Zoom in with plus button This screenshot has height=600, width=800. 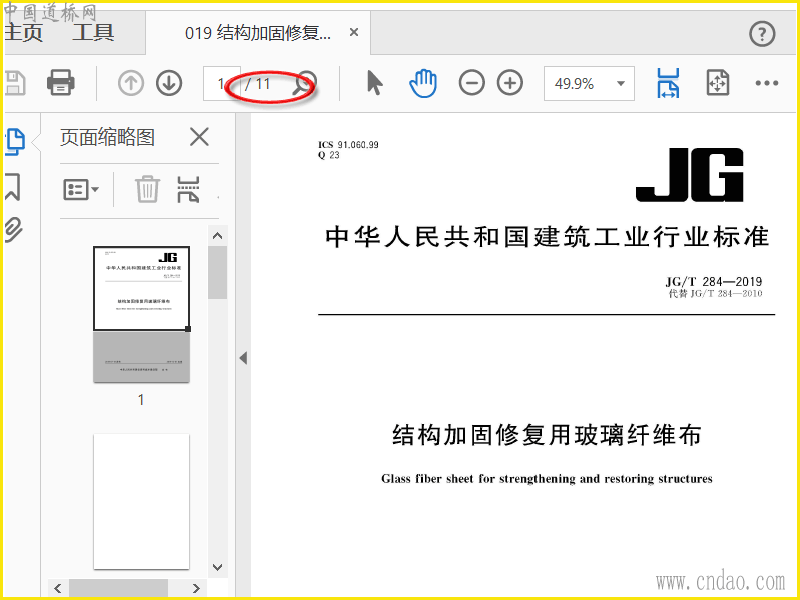coord(510,83)
